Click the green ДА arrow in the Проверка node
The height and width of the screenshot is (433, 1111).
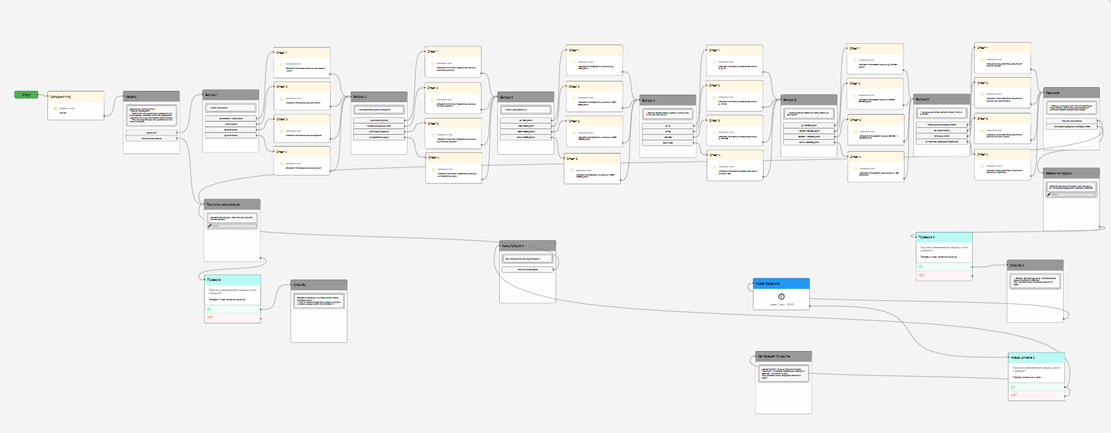pyautogui.click(x=210, y=309)
